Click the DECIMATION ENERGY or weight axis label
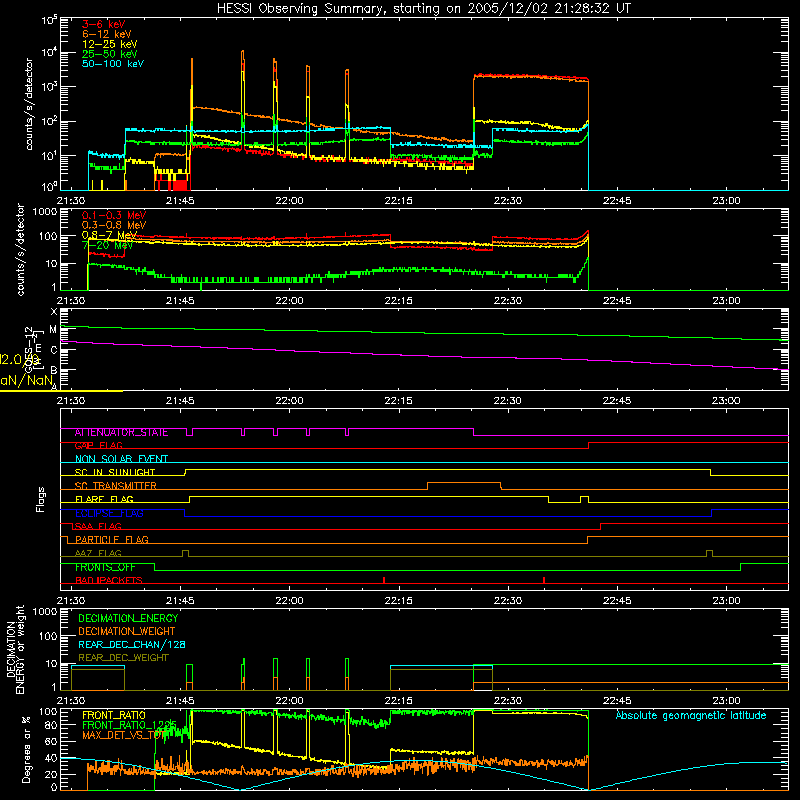Image resolution: width=800 pixels, height=800 pixels. 15,649
